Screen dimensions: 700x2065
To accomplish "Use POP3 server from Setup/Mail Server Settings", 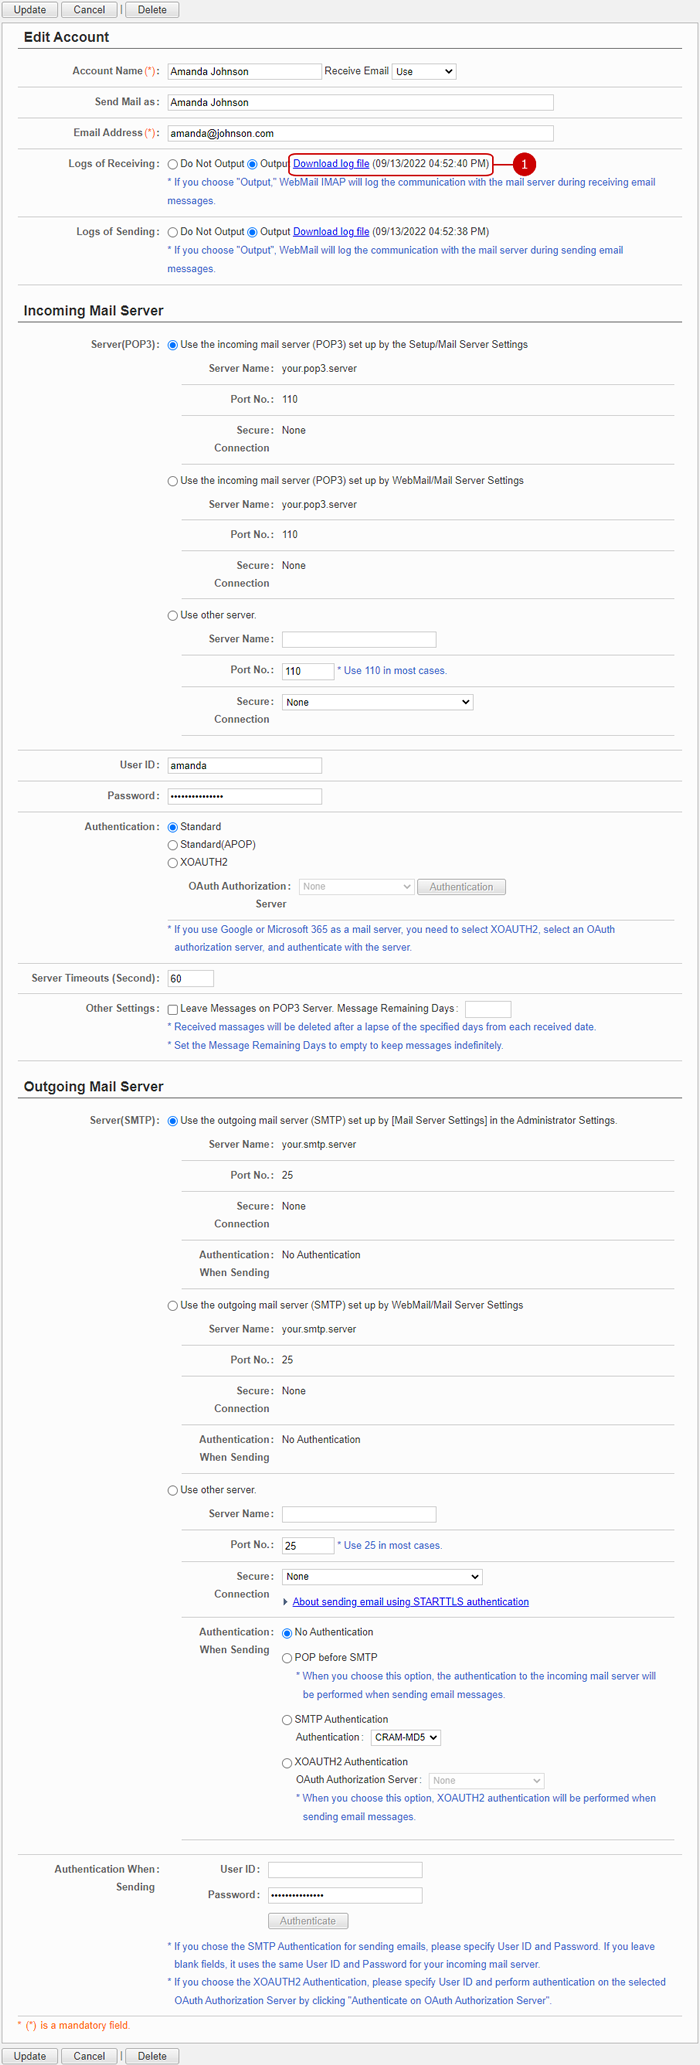I will coord(173,345).
